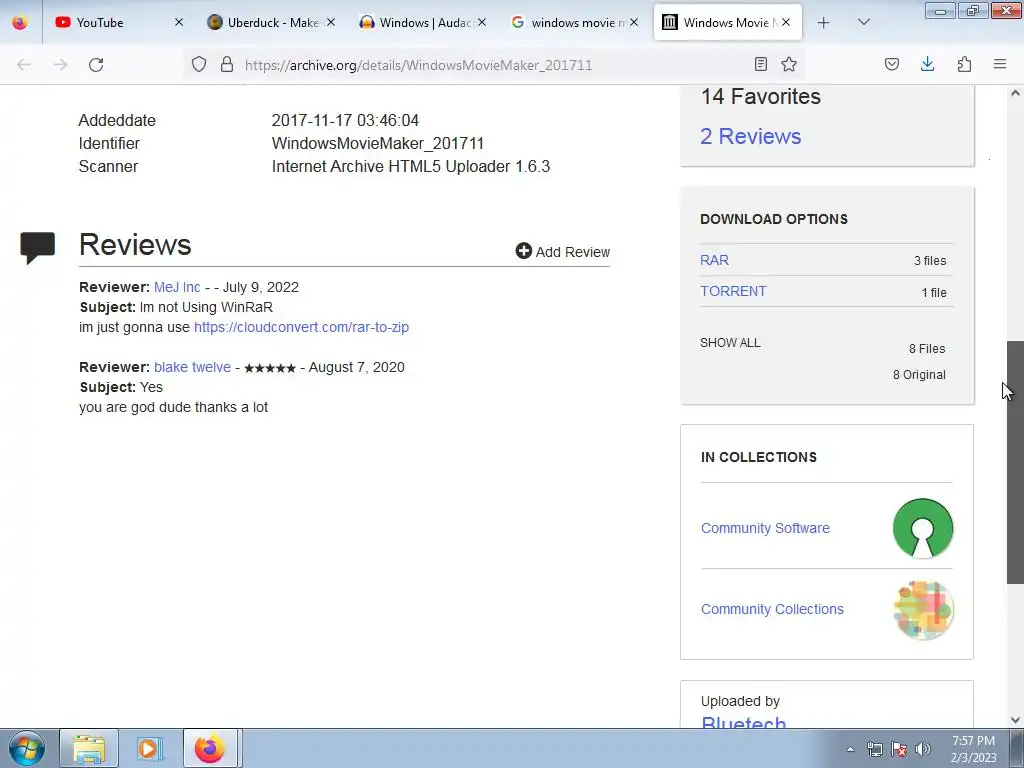
Task: Open Windows Explorer from taskbar
Action: pos(89,748)
